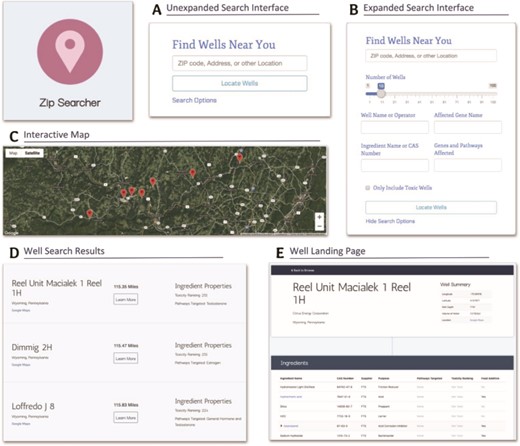
Task: Click middle marker in the three-marker cluster
Action: click(x=132, y=191)
